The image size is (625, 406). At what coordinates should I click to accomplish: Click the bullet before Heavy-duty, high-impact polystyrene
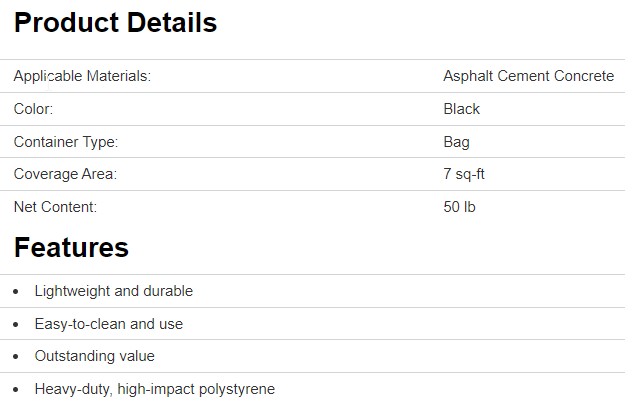[16, 390]
